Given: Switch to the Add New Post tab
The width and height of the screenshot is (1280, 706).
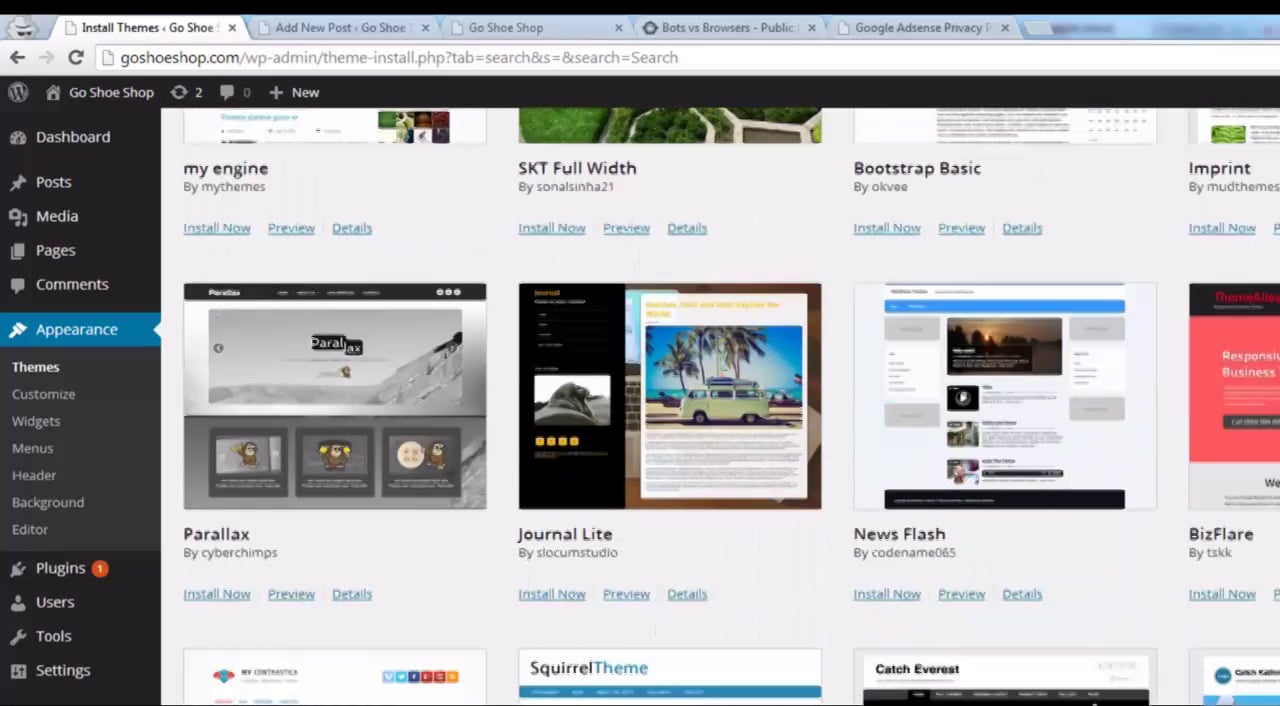Looking at the screenshot, I should (340, 28).
